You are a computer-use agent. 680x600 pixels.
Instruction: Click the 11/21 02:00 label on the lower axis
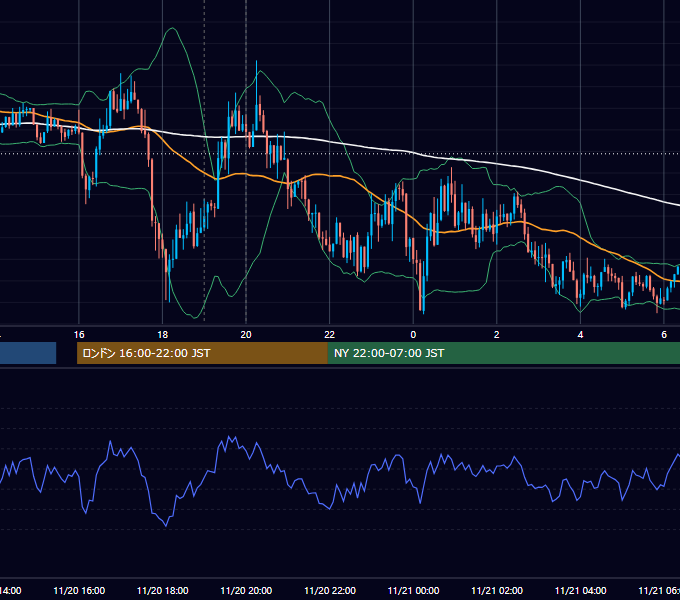[x=497, y=591]
